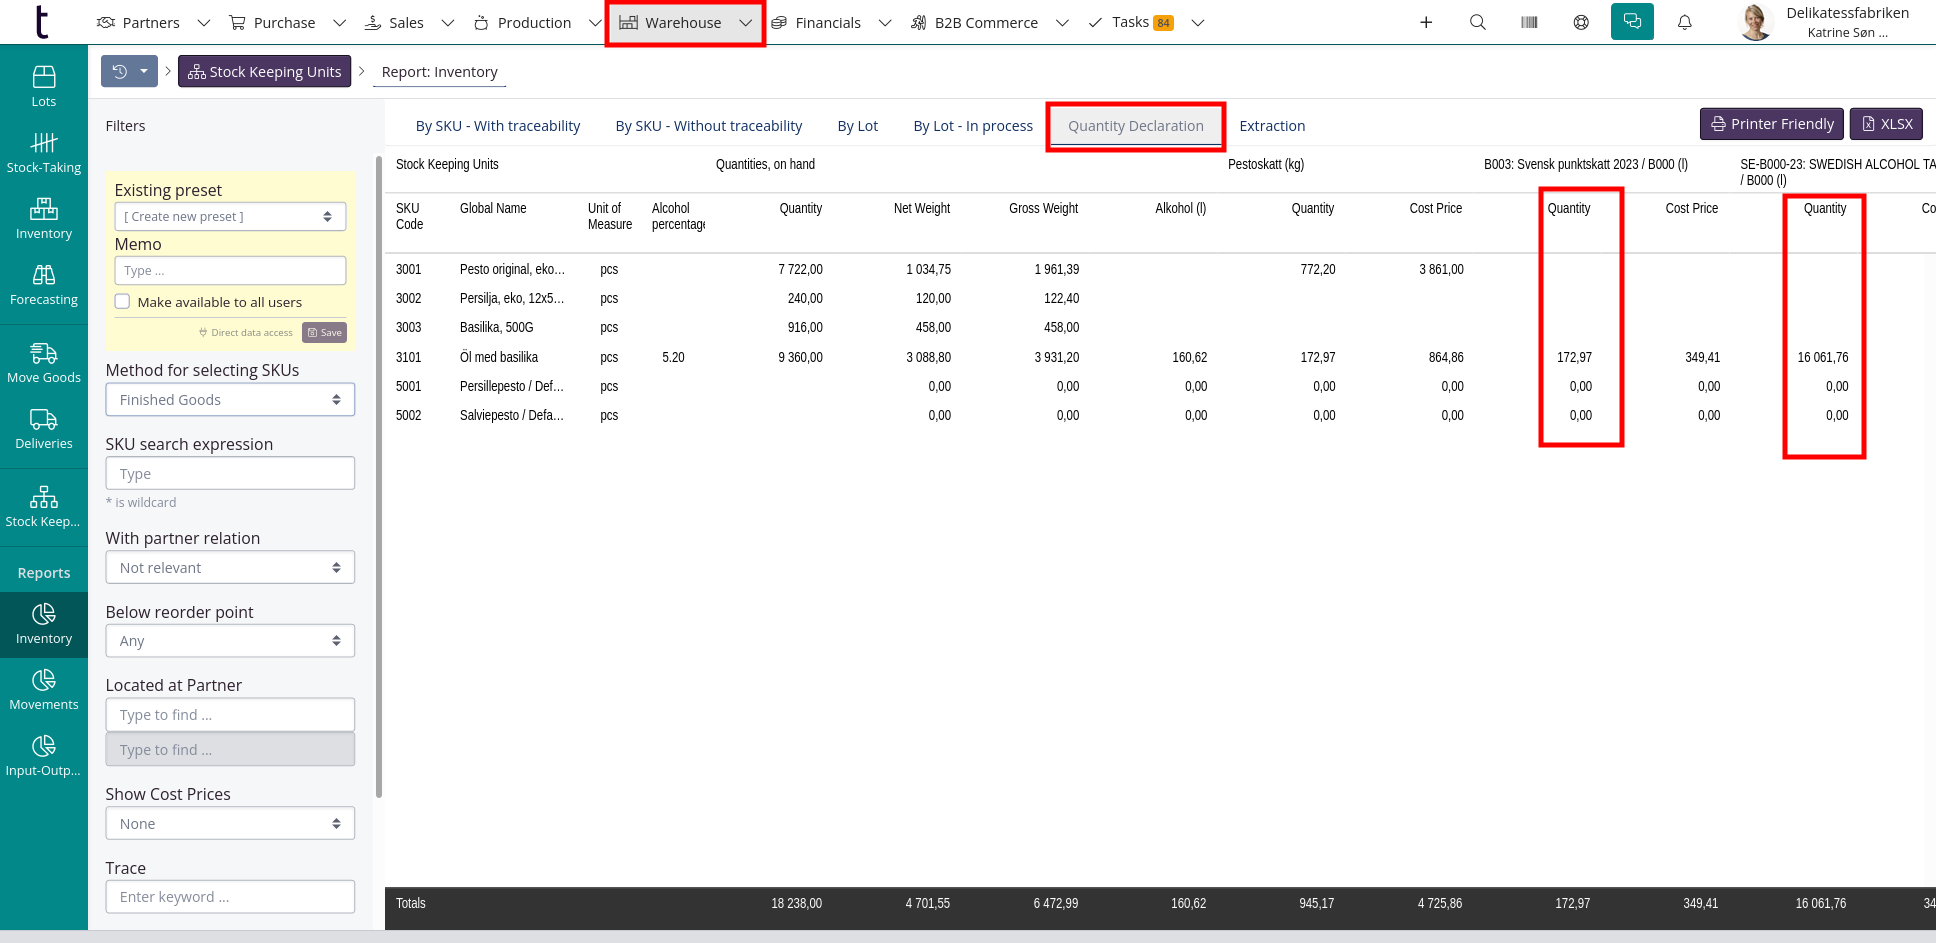Click the barcode scanner icon
The image size is (1936, 943).
point(1529,22)
